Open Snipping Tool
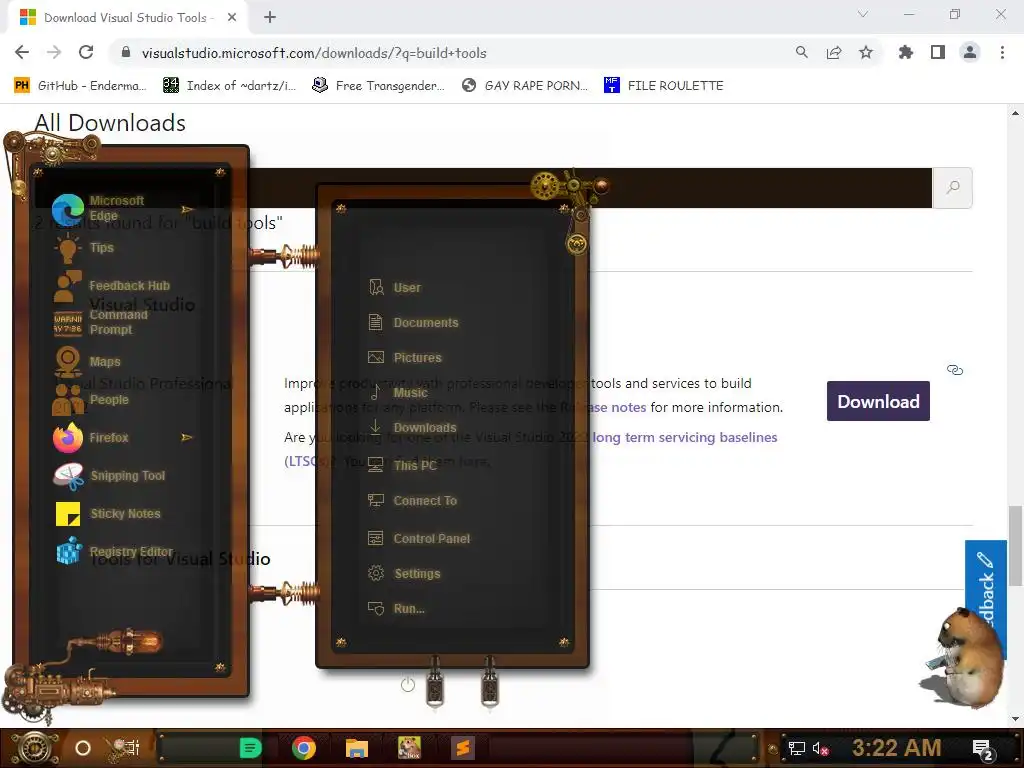This screenshot has height=768, width=1024. pos(109,475)
